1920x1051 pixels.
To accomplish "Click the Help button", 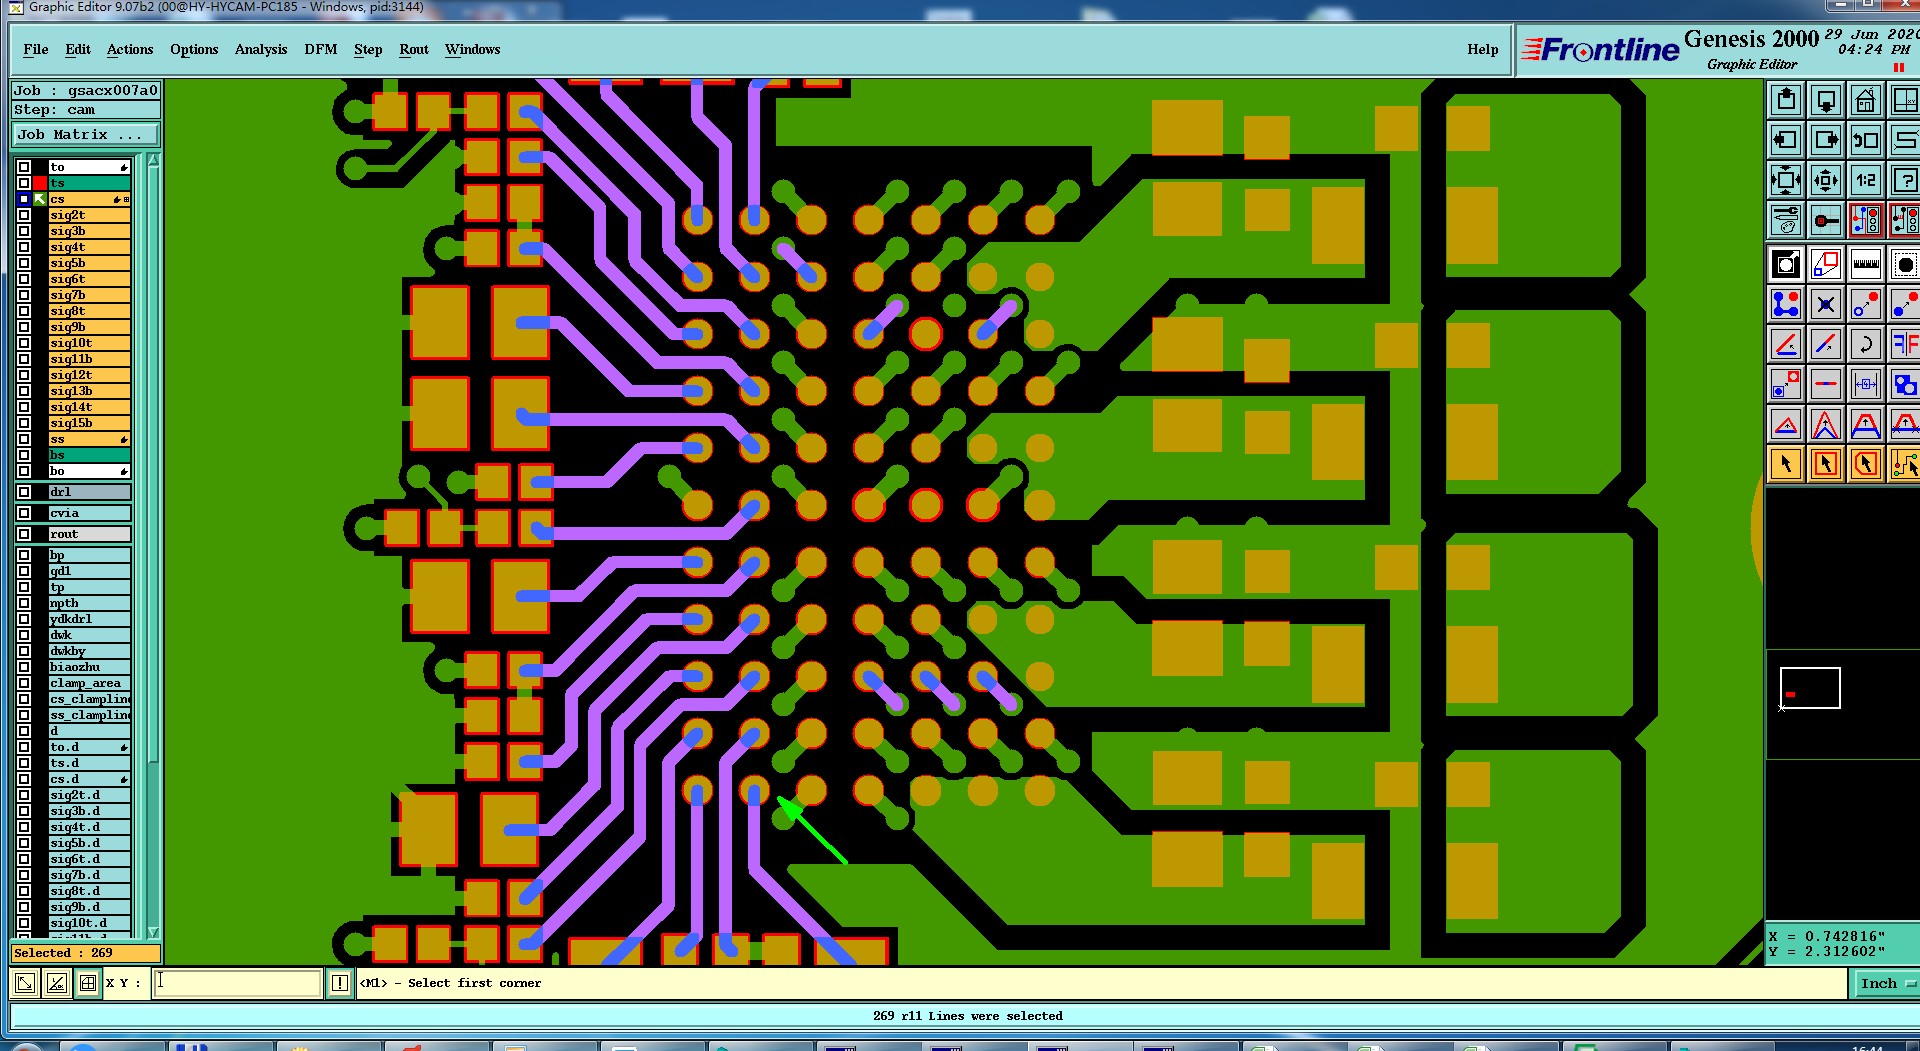I will [1483, 49].
